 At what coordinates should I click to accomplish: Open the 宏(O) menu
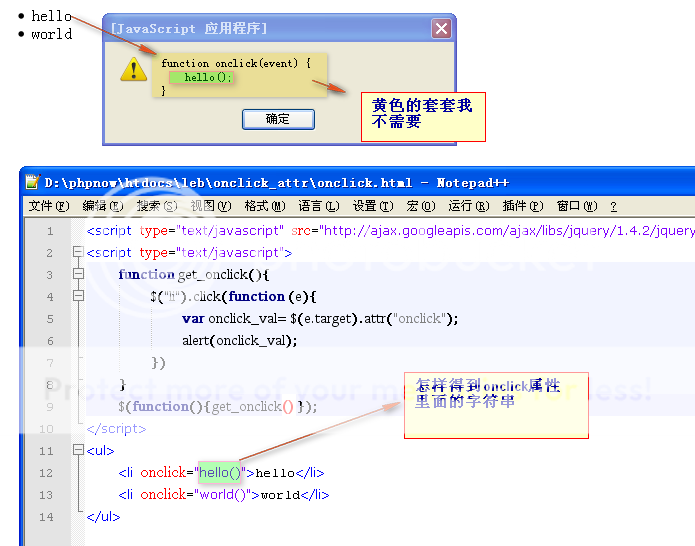[421, 206]
